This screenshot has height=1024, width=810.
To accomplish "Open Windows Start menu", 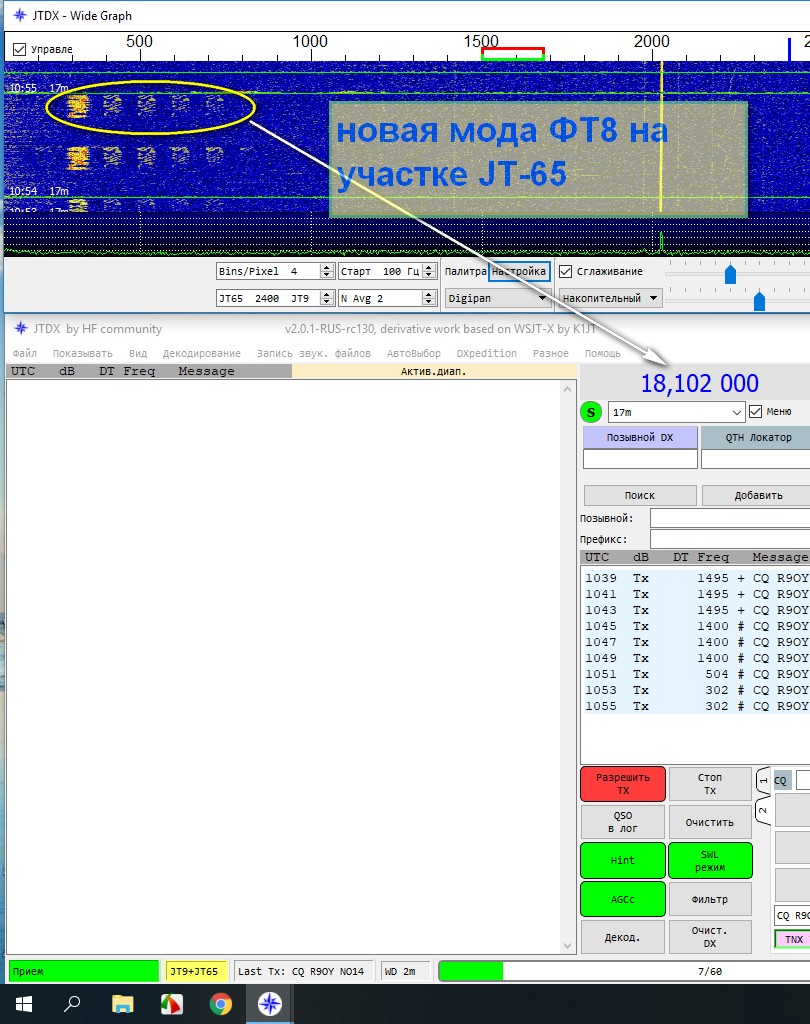I will click(x=22, y=1004).
